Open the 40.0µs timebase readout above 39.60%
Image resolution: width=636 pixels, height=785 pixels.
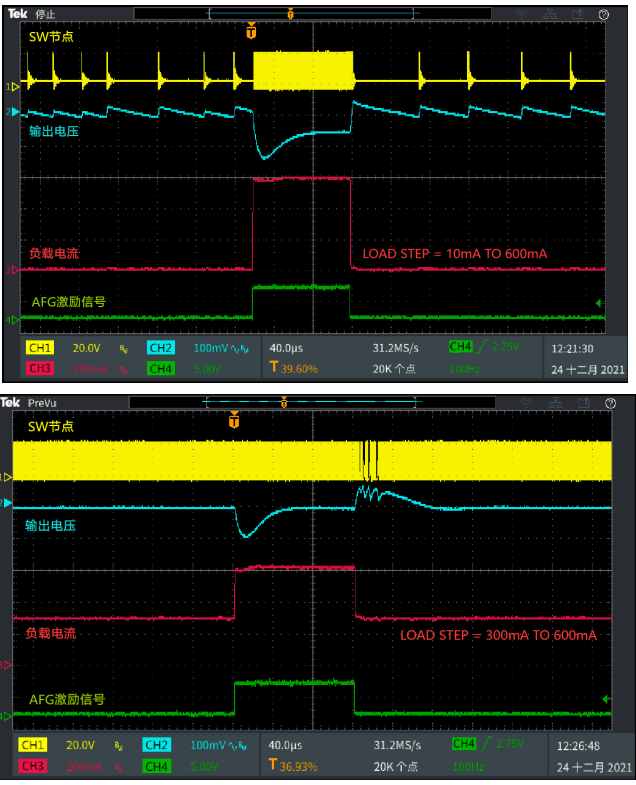tap(286, 348)
